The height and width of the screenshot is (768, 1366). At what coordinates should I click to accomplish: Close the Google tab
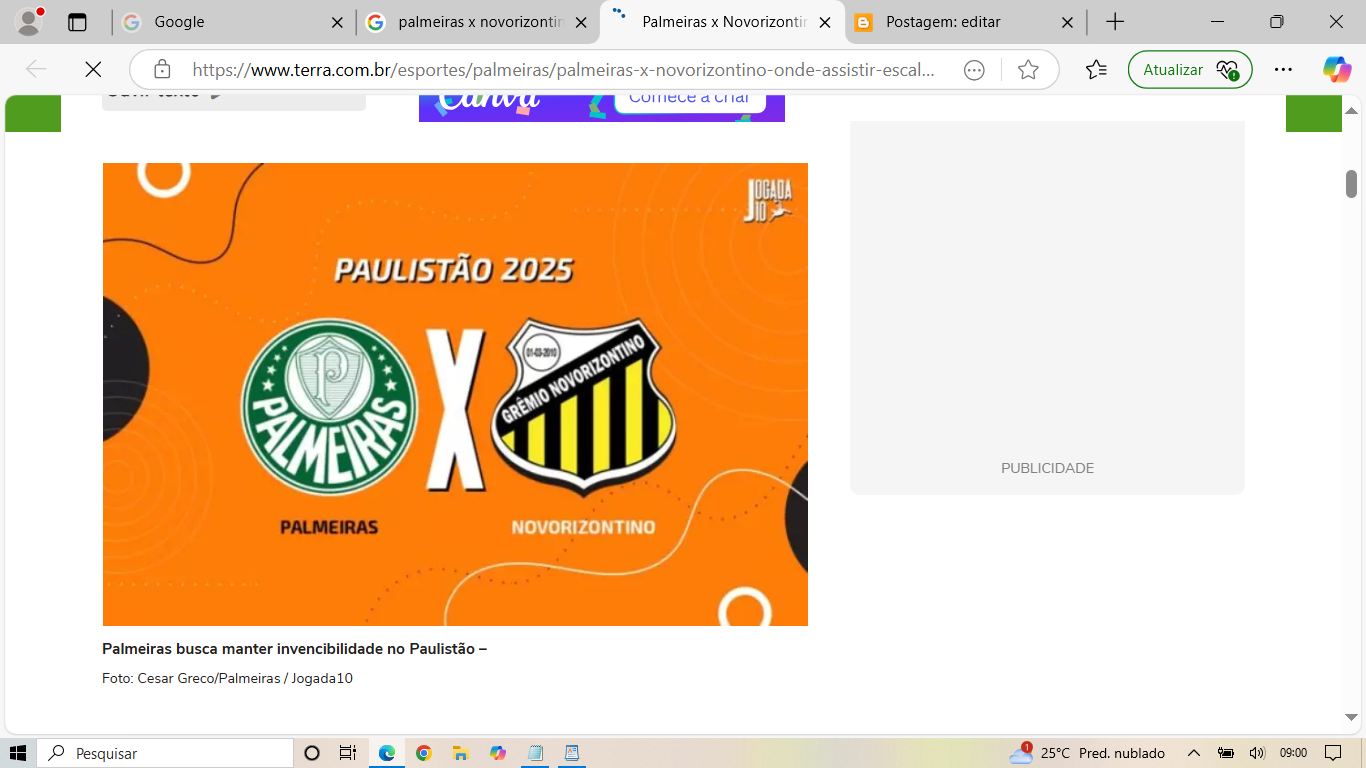coord(337,22)
